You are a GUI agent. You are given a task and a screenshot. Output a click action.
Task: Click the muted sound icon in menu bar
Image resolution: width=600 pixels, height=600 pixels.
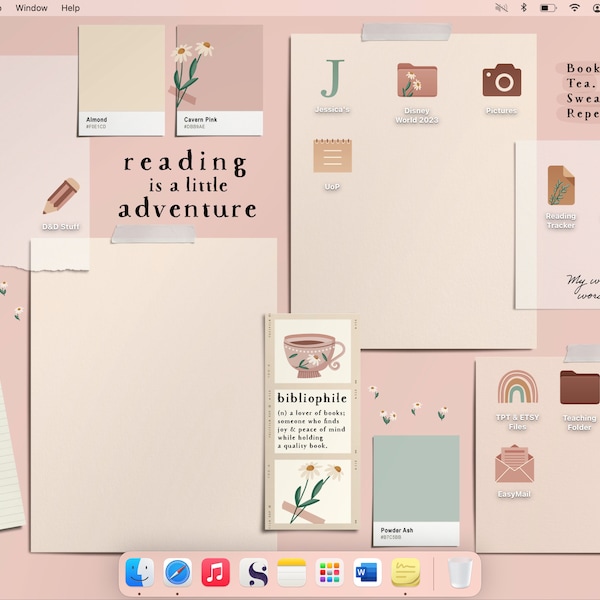501,8
